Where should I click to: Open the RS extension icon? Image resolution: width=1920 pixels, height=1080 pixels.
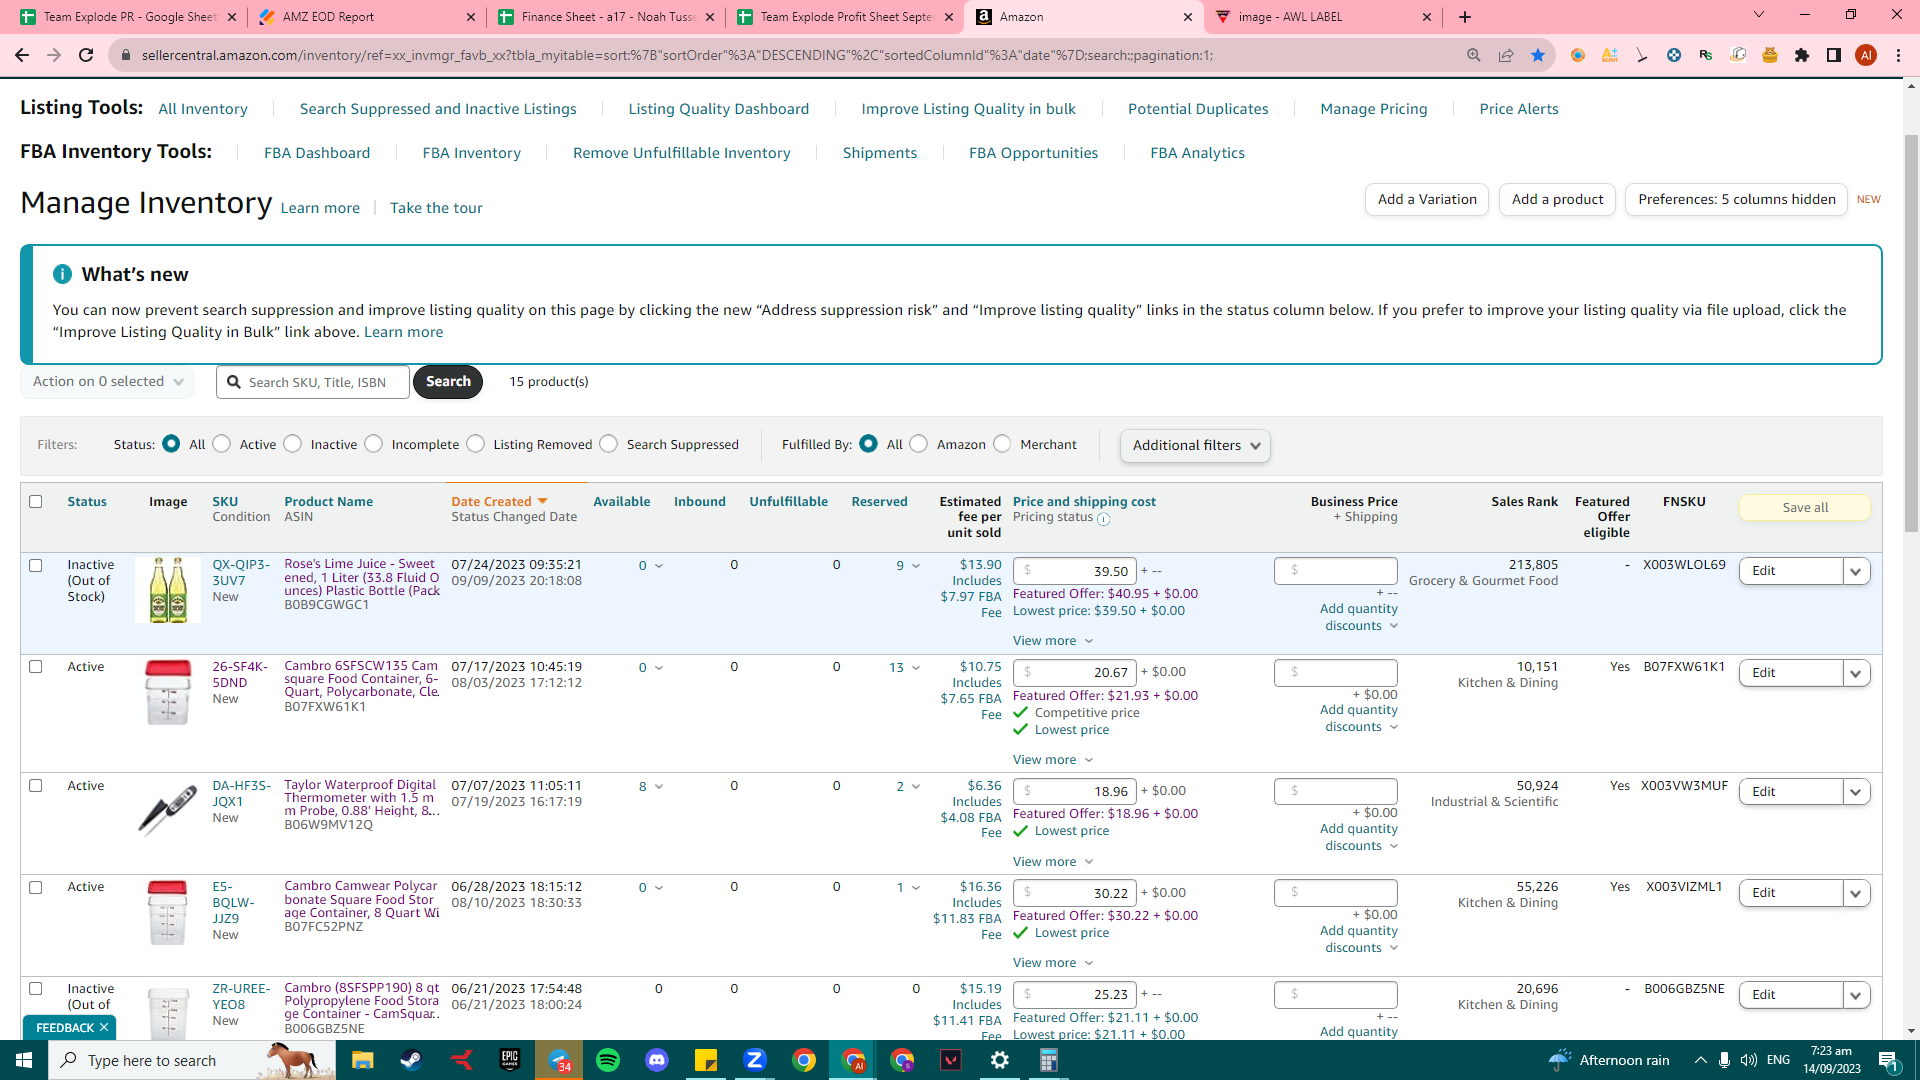click(1706, 55)
